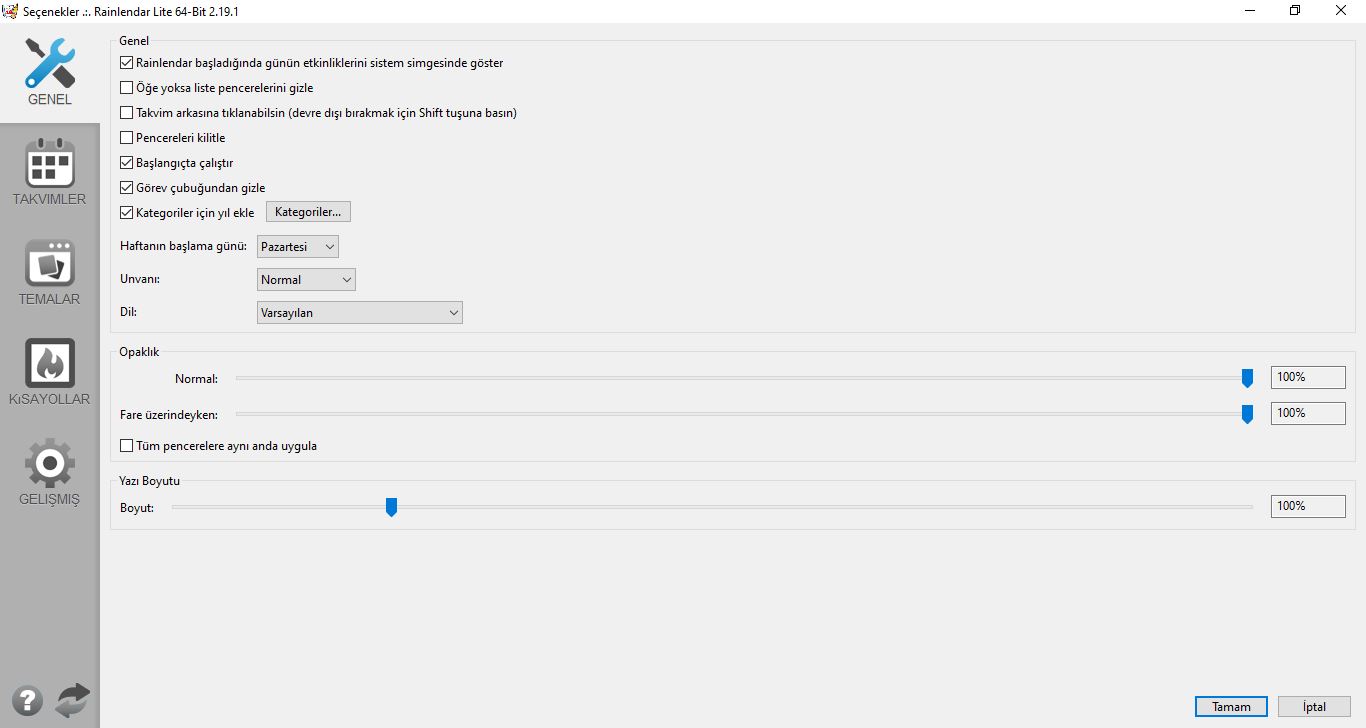Expand the Dil Varsayılan dropdown

(x=360, y=313)
